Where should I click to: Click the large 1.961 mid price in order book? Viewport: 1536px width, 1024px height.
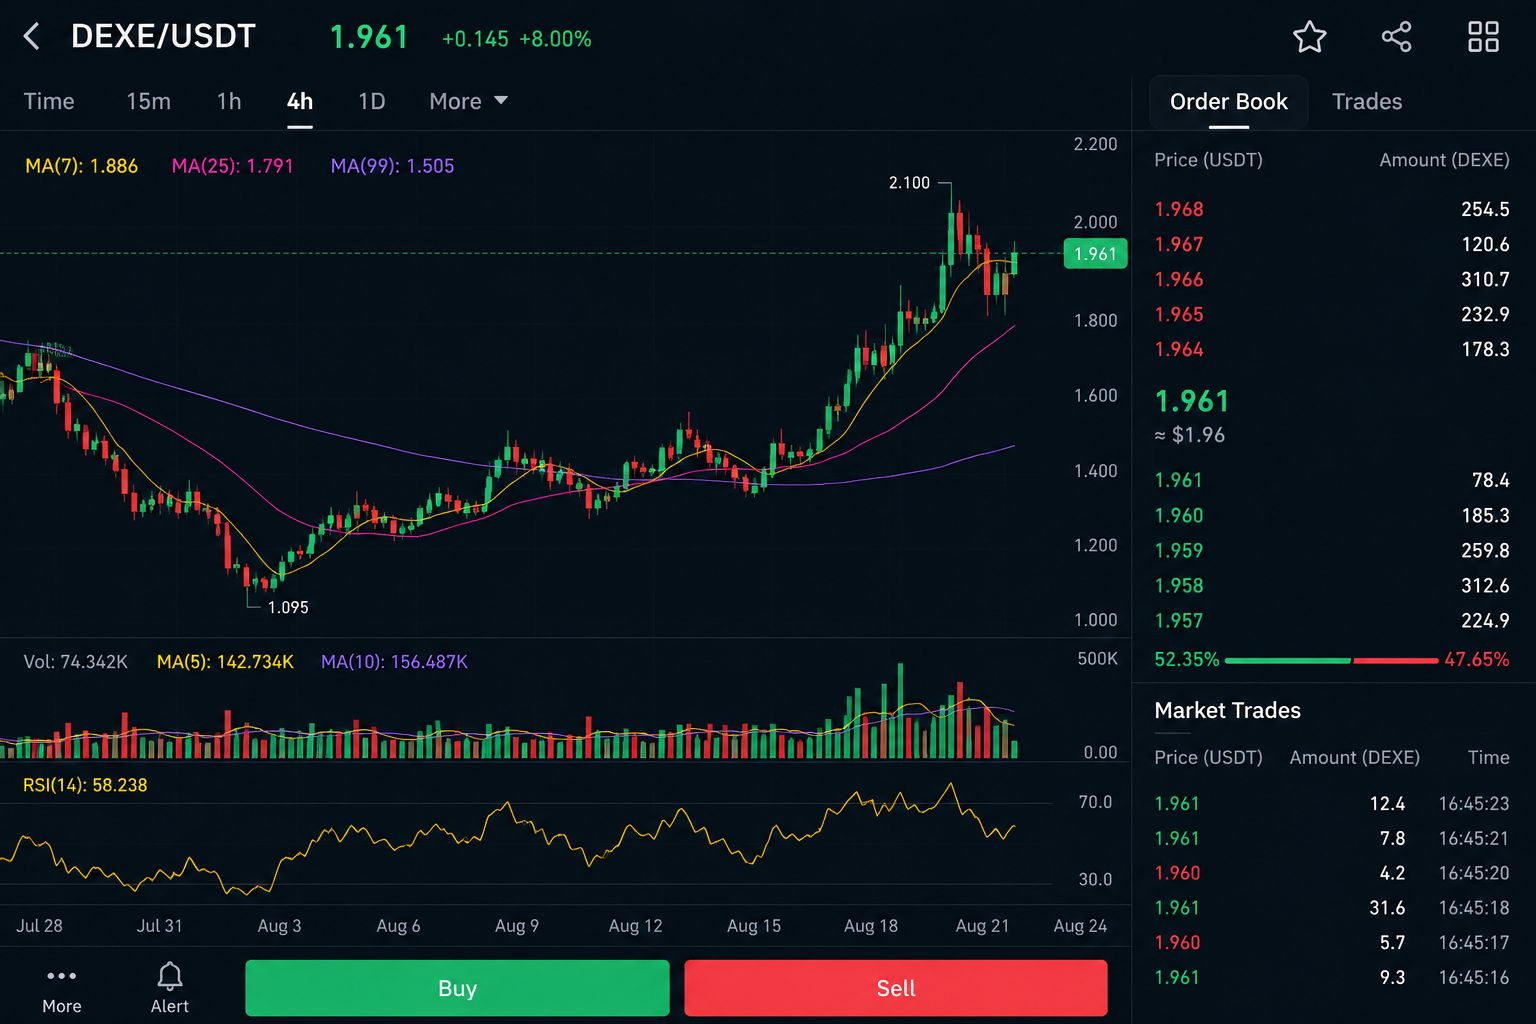point(1191,401)
